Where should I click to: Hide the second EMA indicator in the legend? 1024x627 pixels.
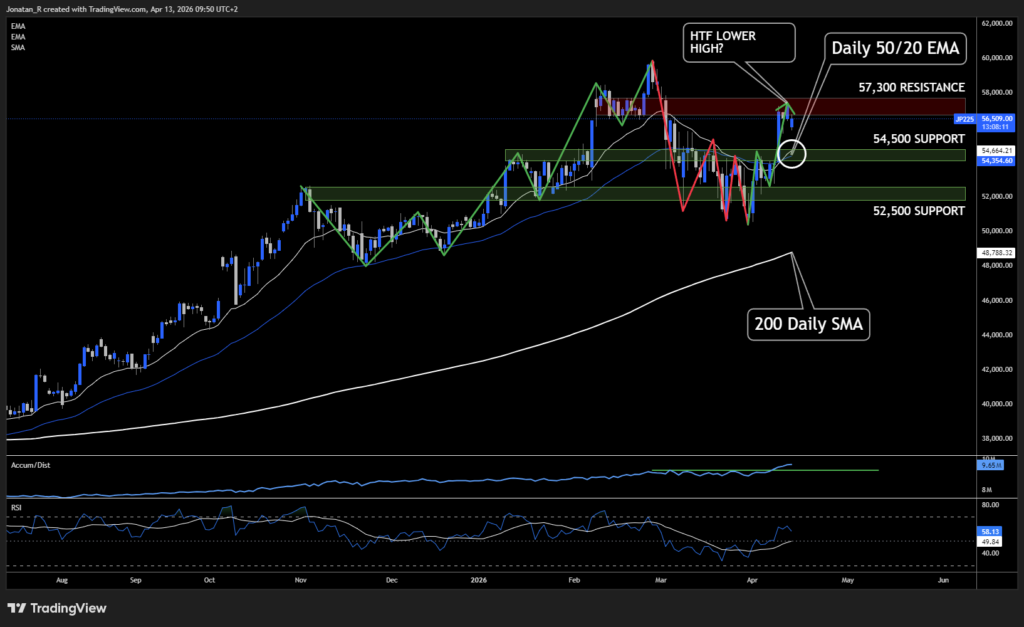tap(18, 37)
